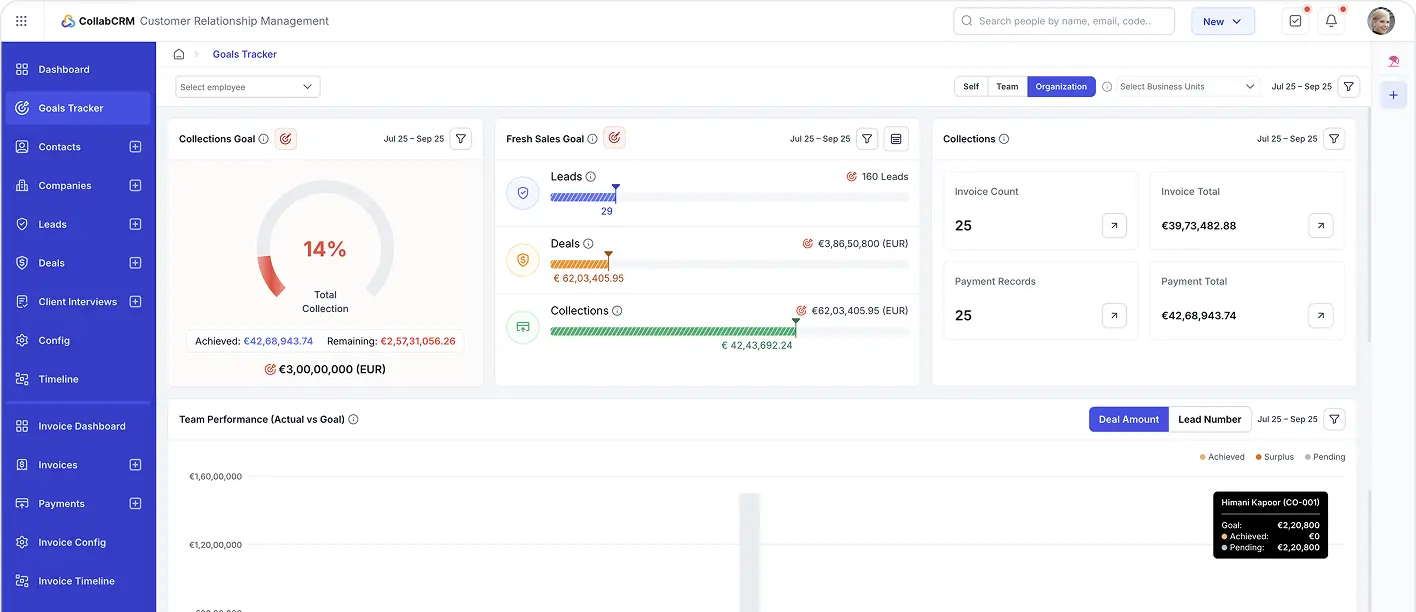
Task: Click the Collections progress bar marker
Action: click(x=795, y=324)
